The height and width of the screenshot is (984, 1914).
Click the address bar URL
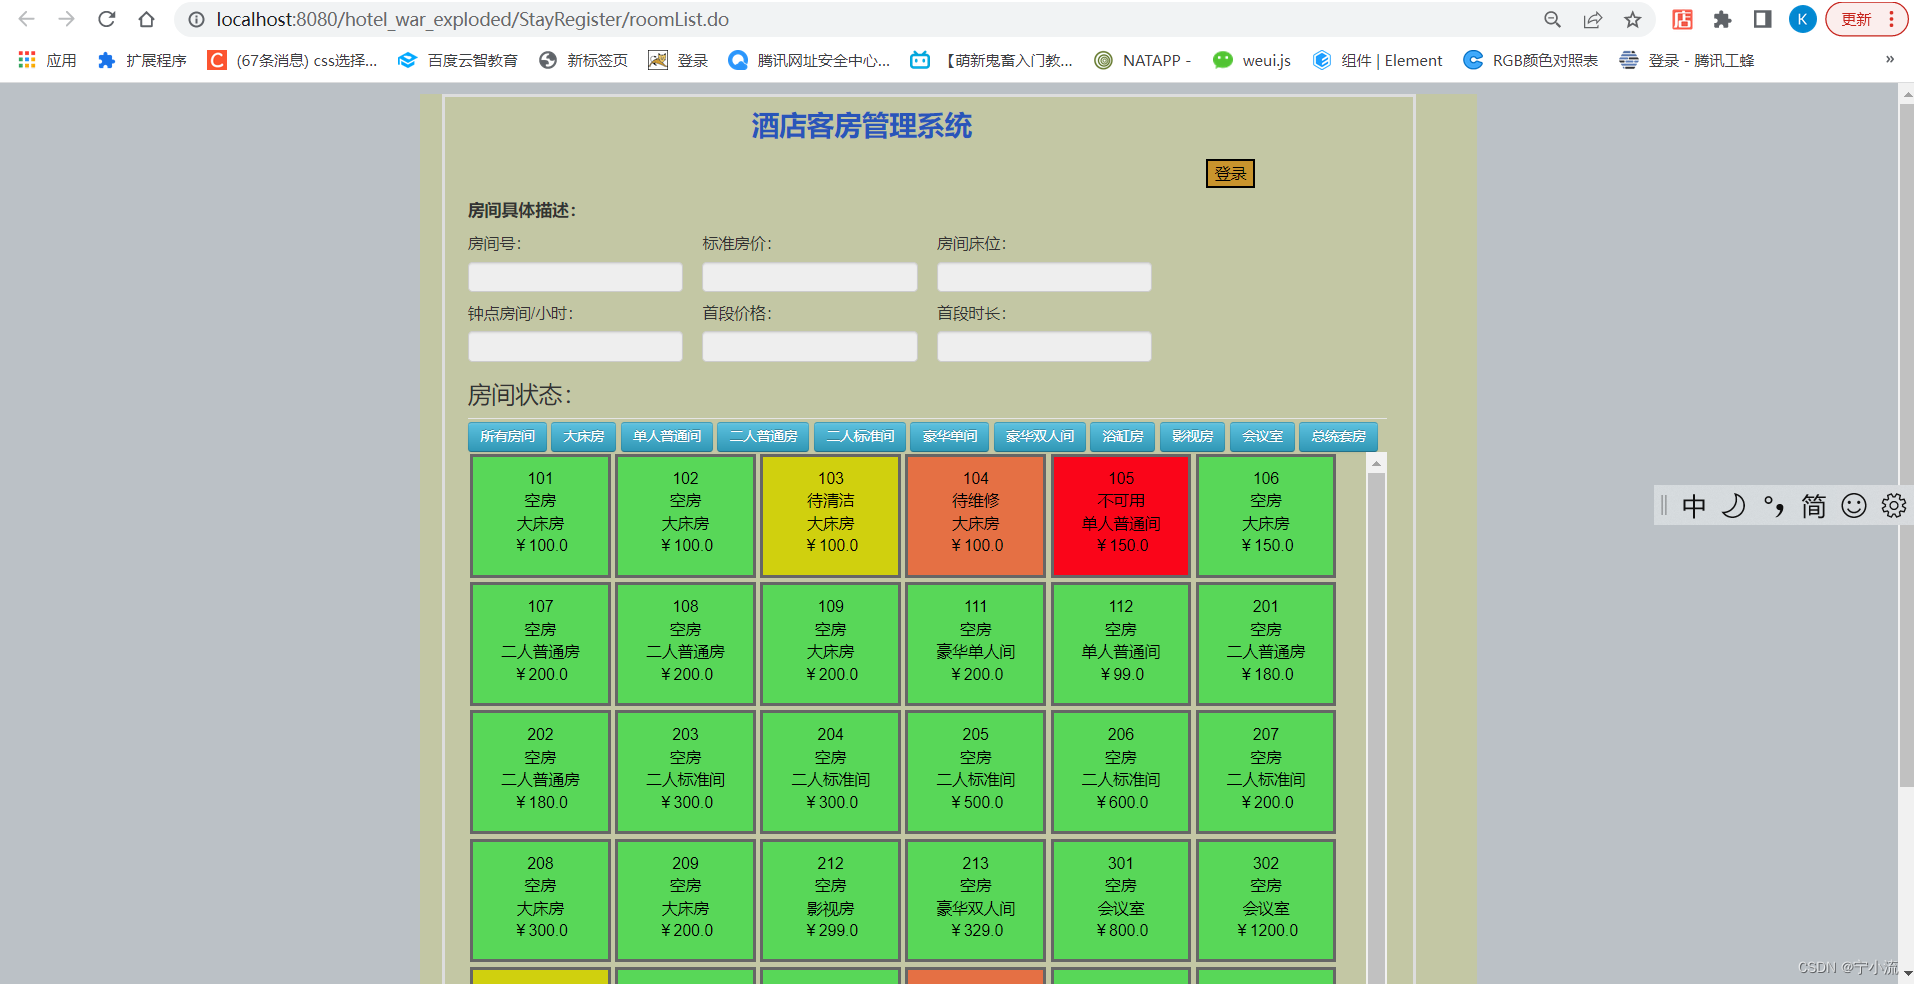473,19
